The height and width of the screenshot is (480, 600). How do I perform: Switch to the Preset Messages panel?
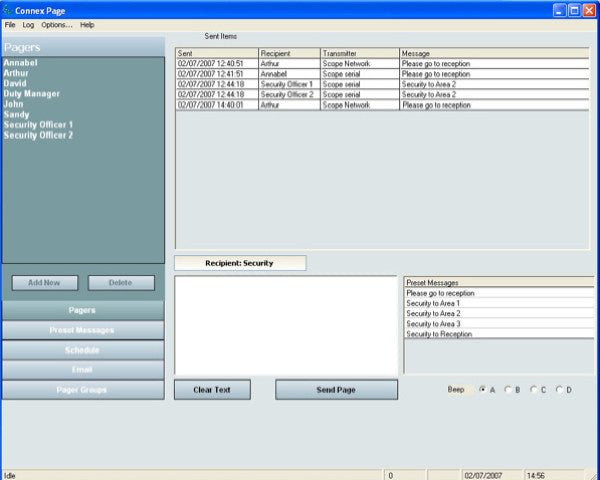[82, 330]
